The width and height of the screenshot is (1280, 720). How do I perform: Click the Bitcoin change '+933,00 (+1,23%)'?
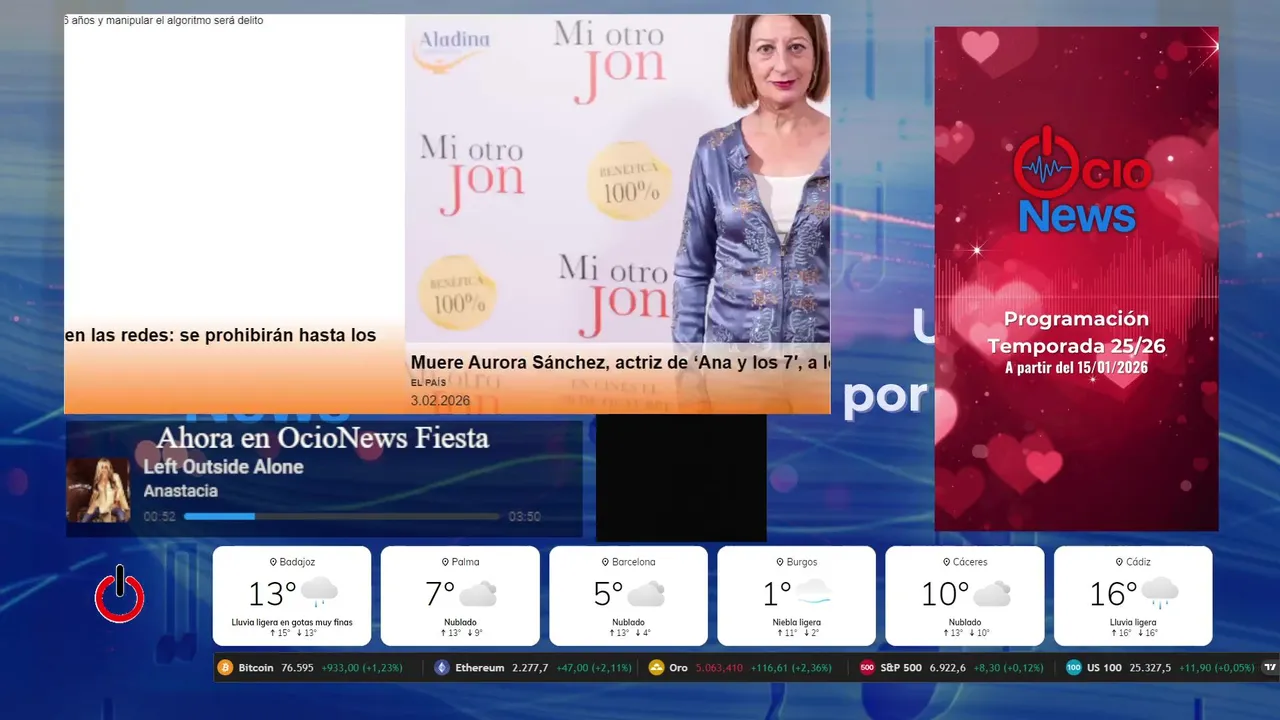(x=361, y=668)
